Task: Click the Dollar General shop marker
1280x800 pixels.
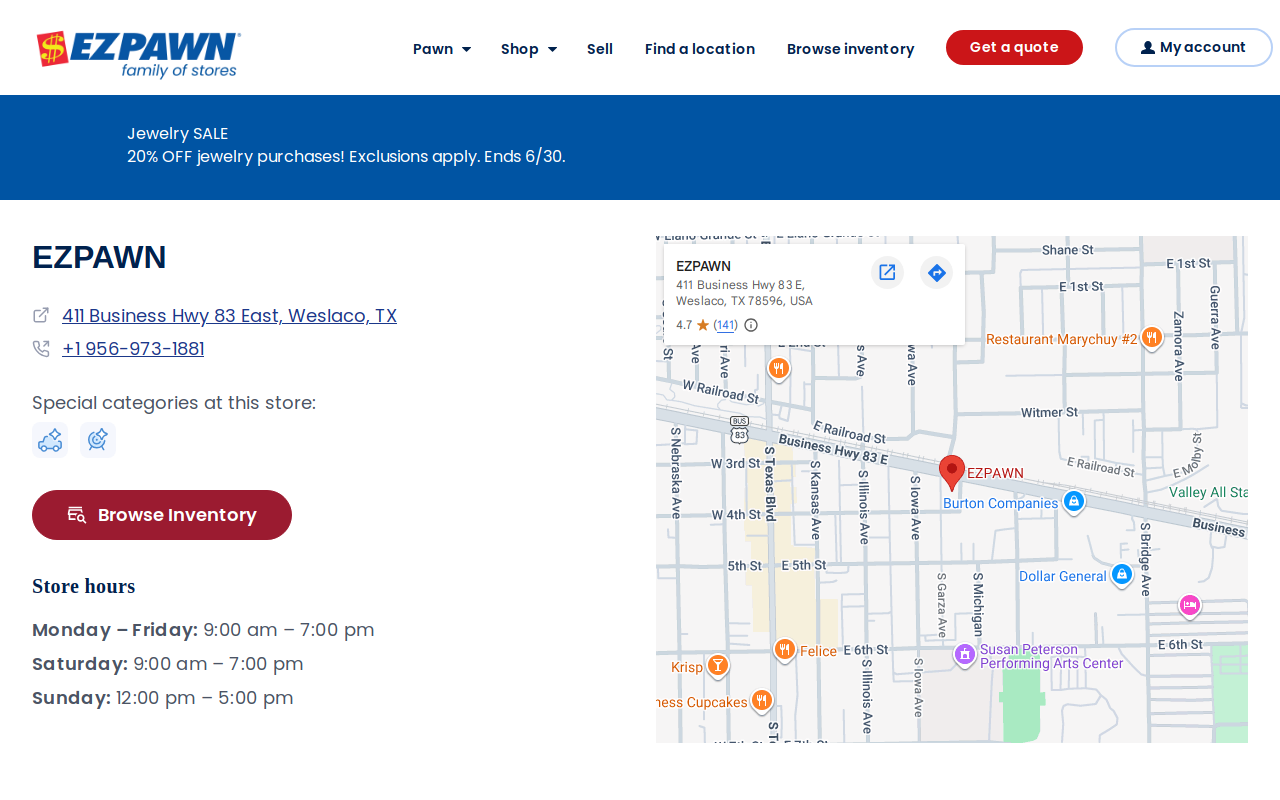Action: coord(1122,575)
